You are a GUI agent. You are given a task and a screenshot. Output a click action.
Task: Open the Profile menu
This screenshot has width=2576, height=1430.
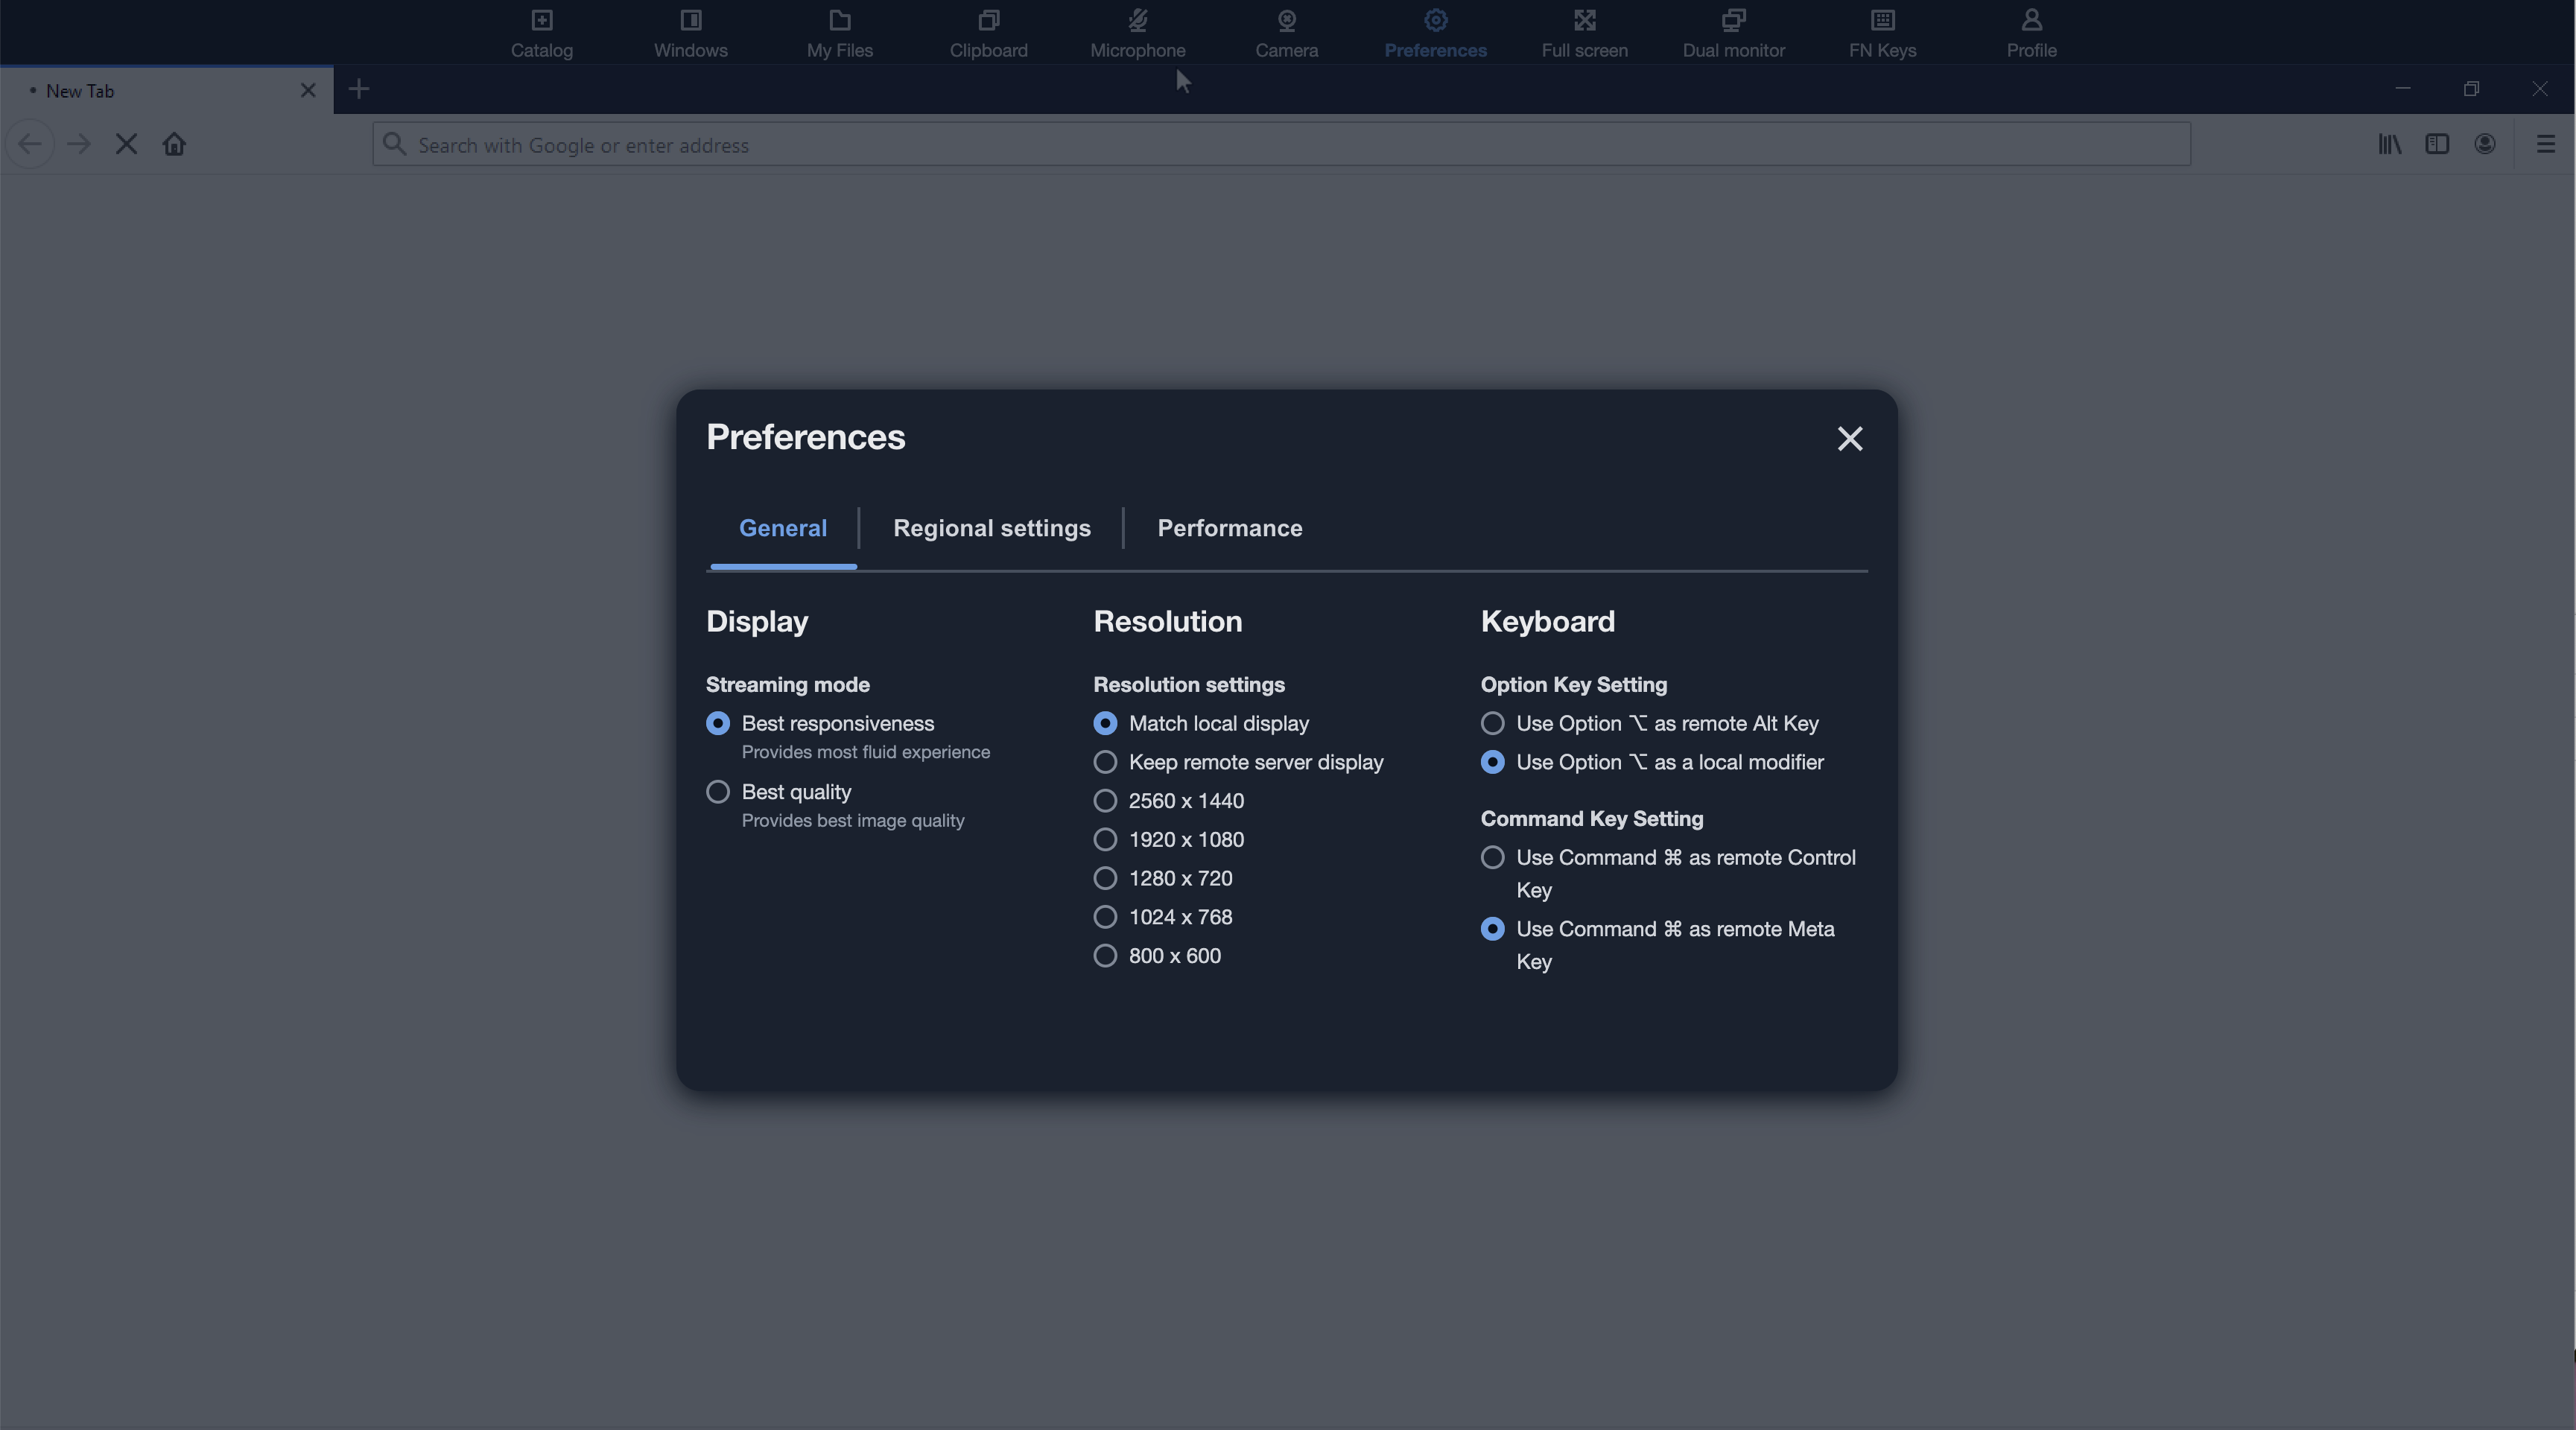[x=2031, y=33]
